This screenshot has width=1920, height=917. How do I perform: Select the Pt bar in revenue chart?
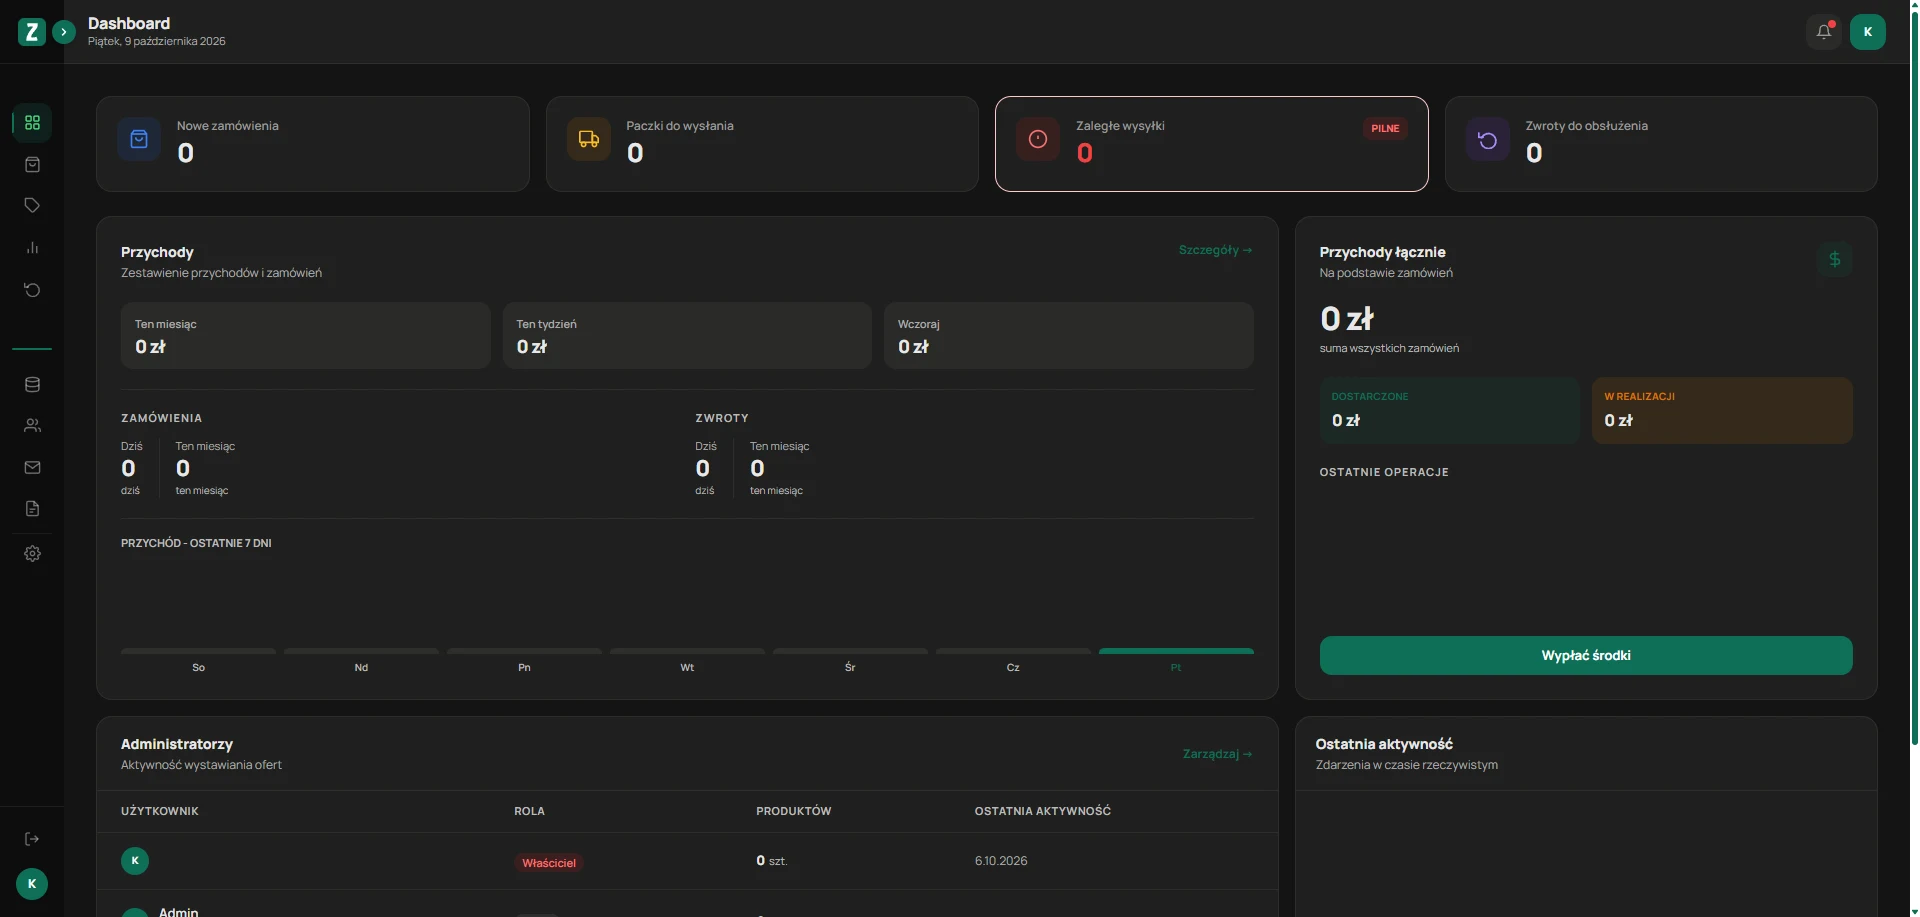point(1176,652)
